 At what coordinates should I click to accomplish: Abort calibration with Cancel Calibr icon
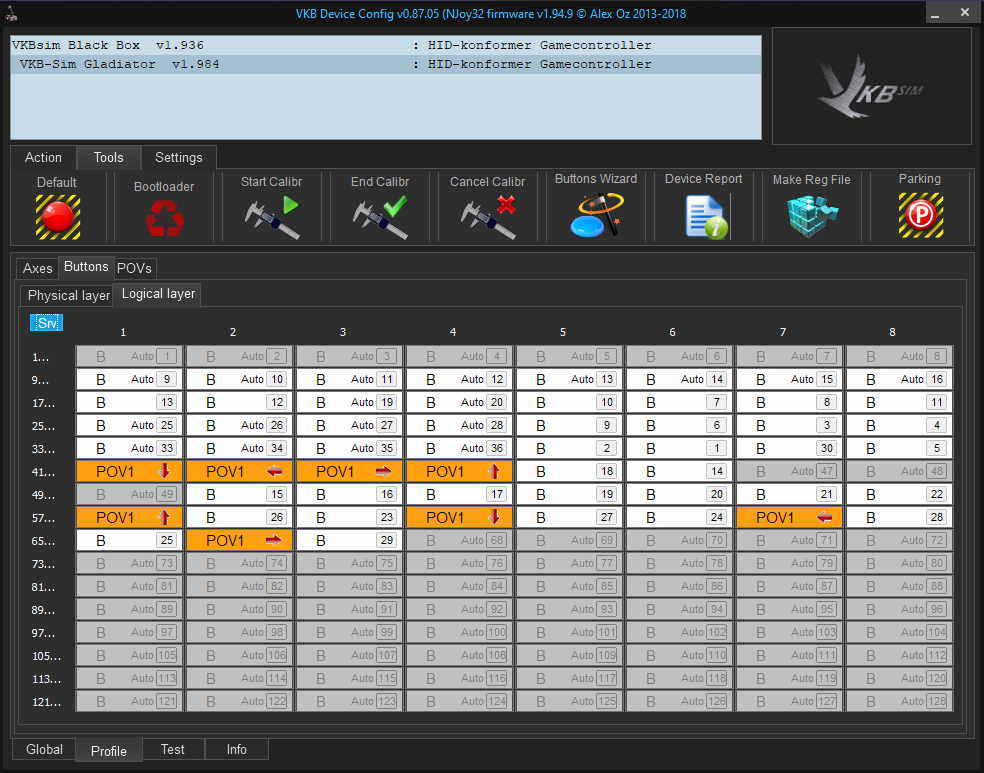pyautogui.click(x=487, y=217)
